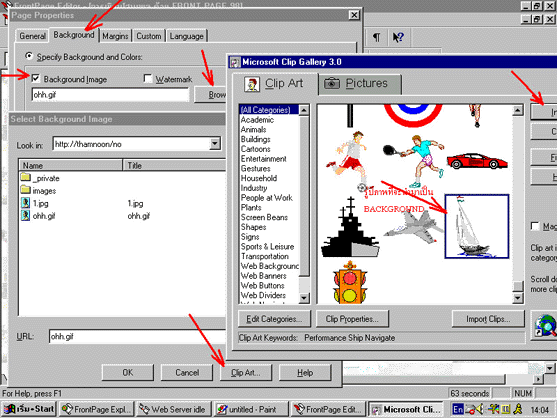The width and height of the screenshot is (557, 418).
Task: Click the globe web clips icon
Action: pos(545,325)
